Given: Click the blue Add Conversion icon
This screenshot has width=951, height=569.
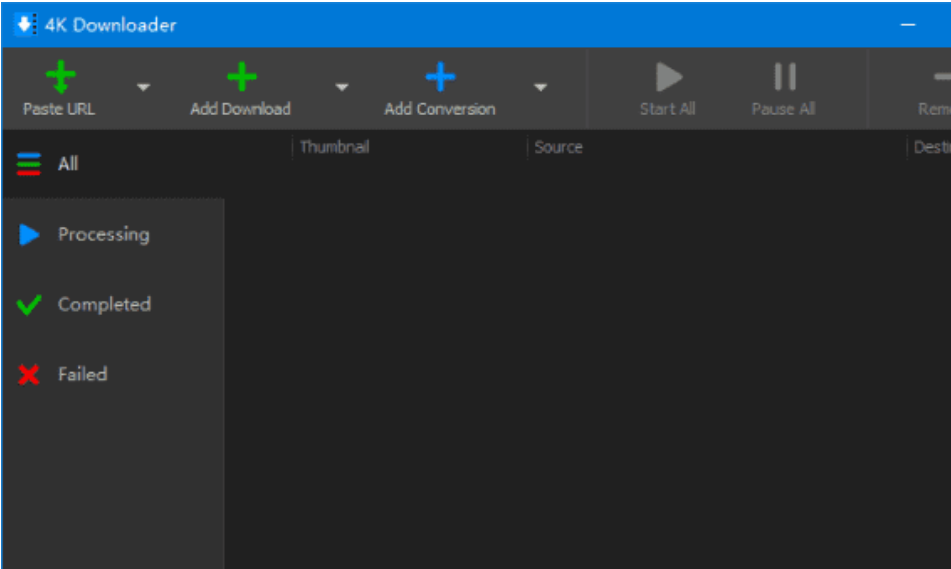Looking at the screenshot, I should [440, 78].
